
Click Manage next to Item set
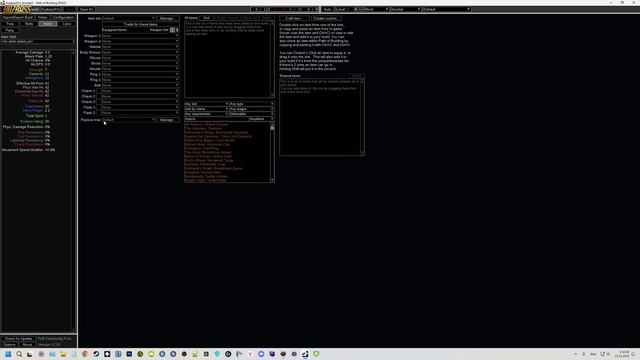pos(167,18)
